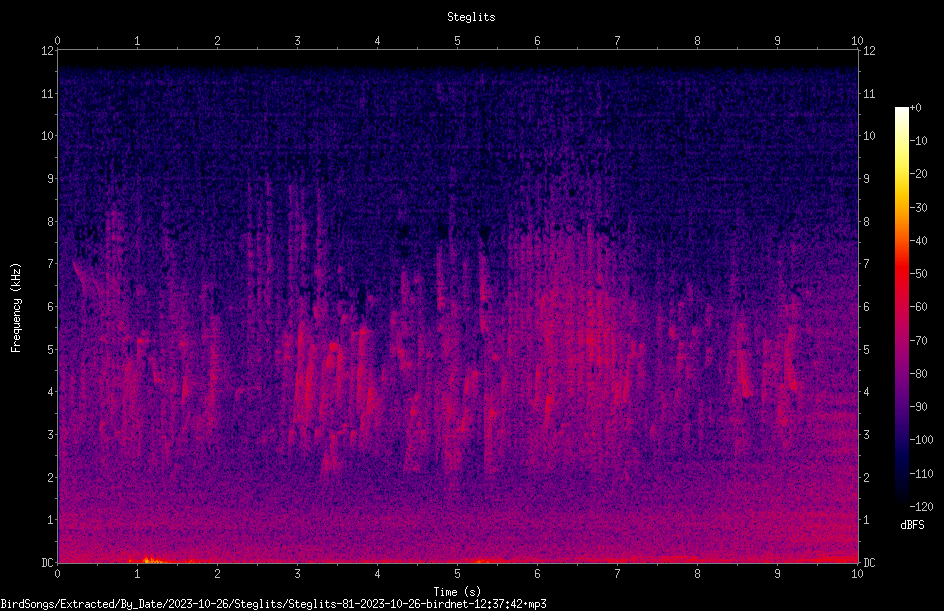Click the DC label at bottom left axis
Image resolution: width=944 pixels, height=611 pixels.
(x=47, y=562)
